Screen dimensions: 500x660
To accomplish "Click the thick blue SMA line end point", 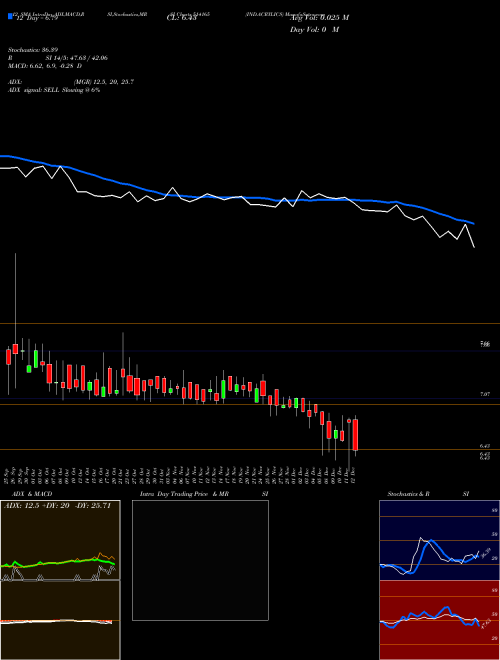I will pos(473,224).
